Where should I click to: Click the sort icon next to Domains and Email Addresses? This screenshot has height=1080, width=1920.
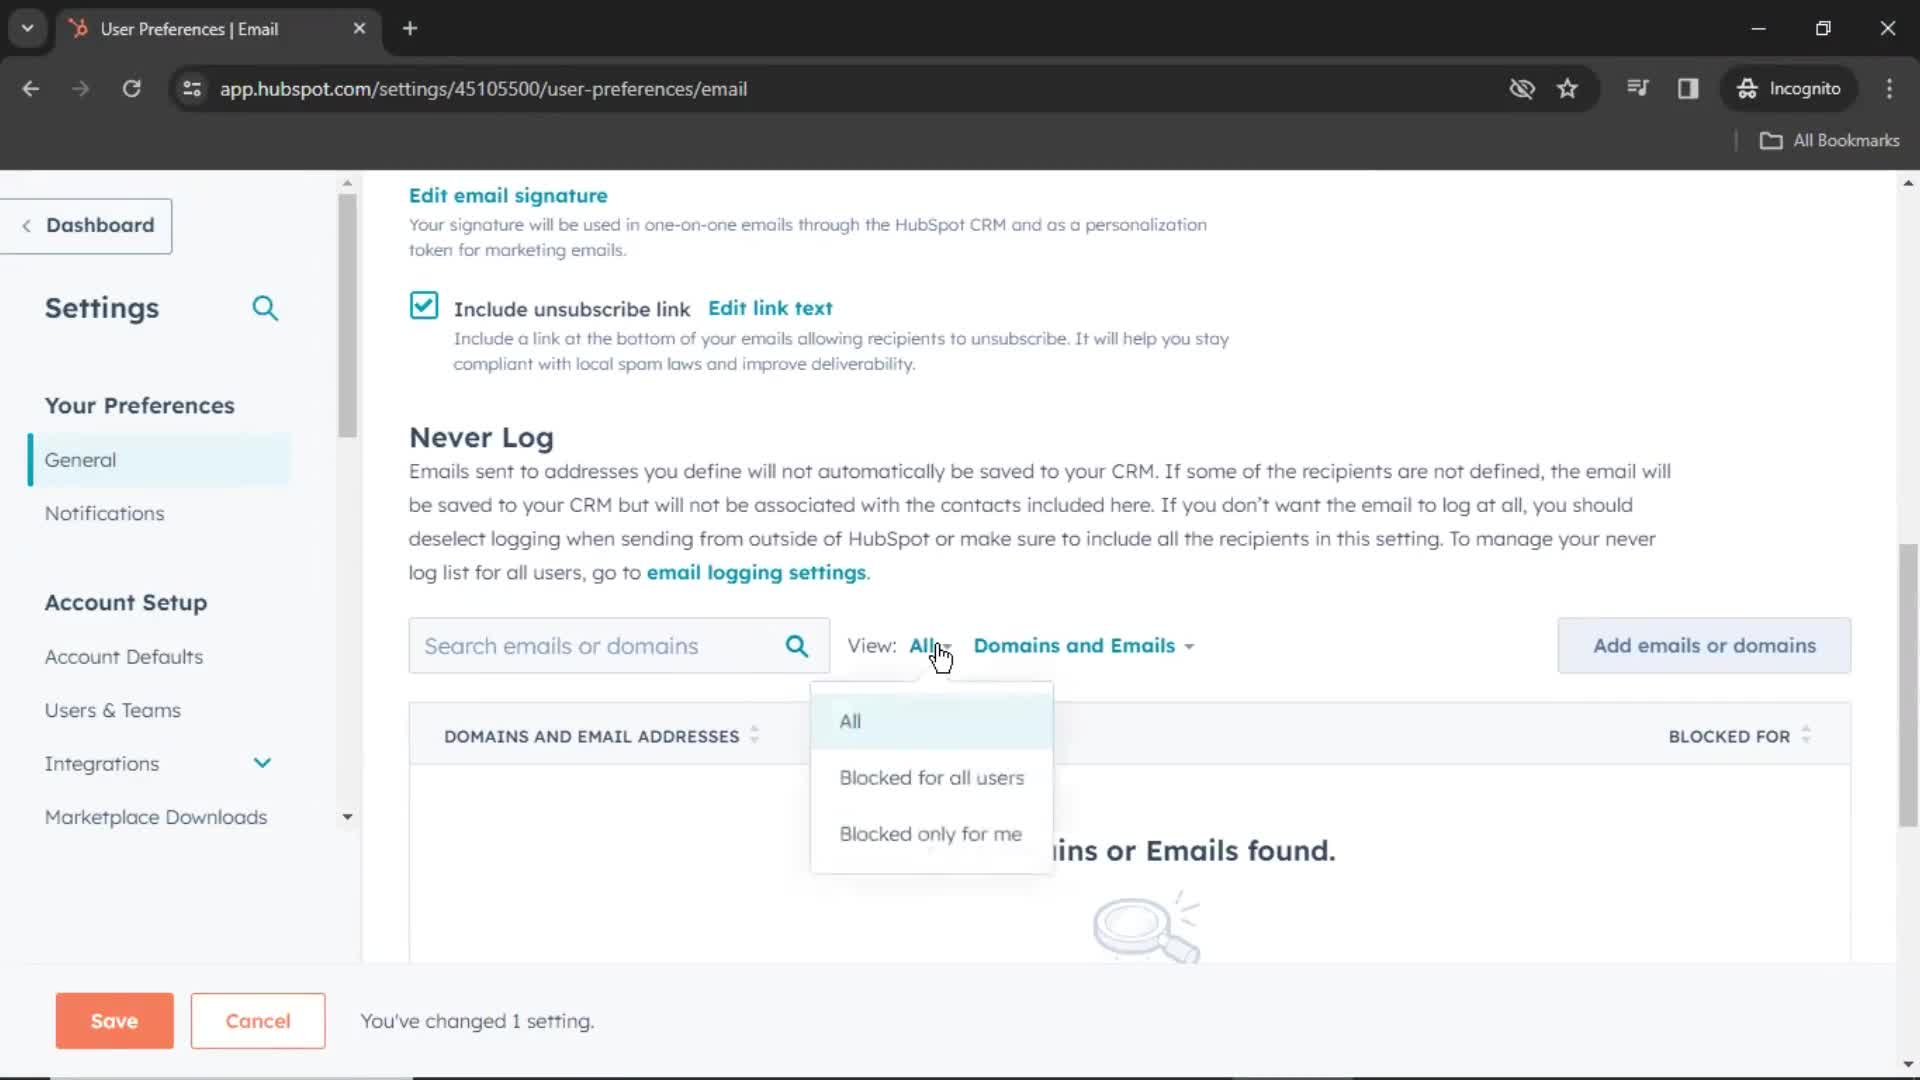pos(756,735)
